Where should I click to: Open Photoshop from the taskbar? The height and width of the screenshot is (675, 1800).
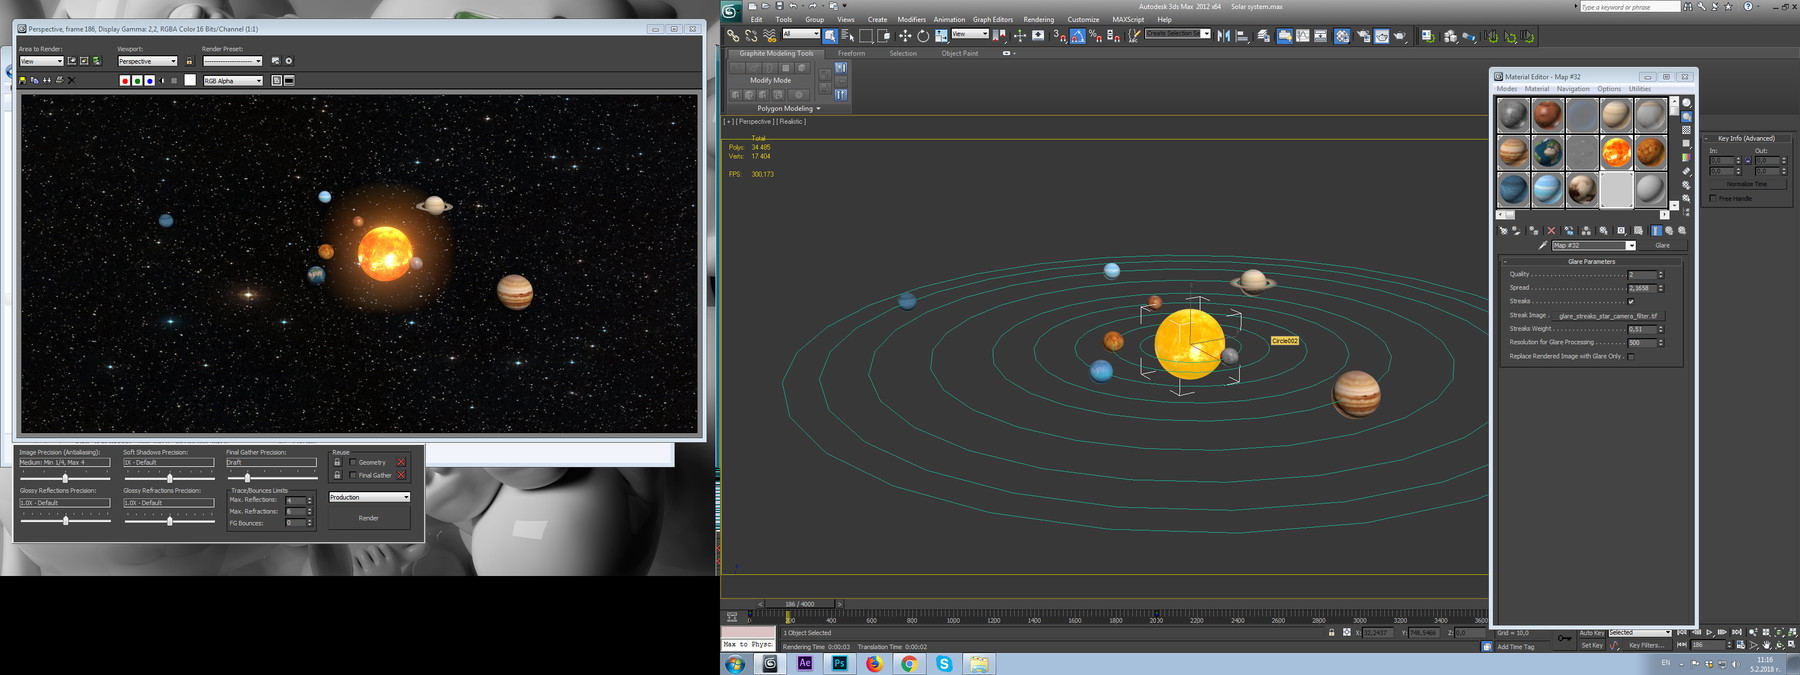[x=839, y=663]
